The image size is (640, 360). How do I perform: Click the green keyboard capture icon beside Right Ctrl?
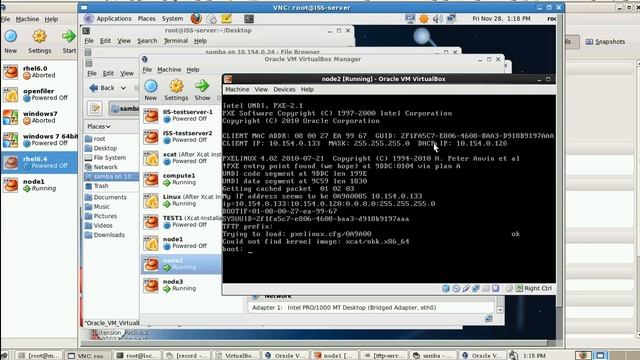tap(519, 289)
